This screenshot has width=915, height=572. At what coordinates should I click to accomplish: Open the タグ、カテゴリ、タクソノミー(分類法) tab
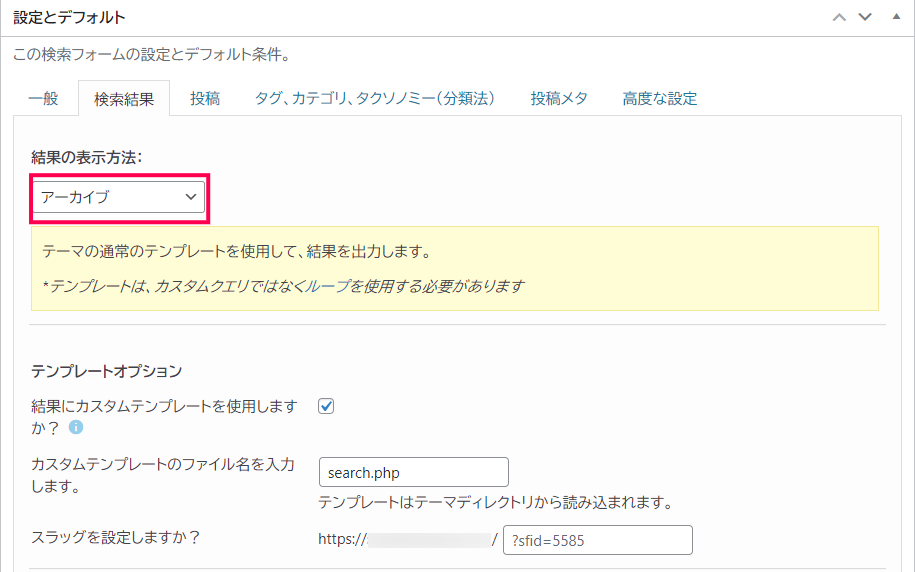pos(375,98)
